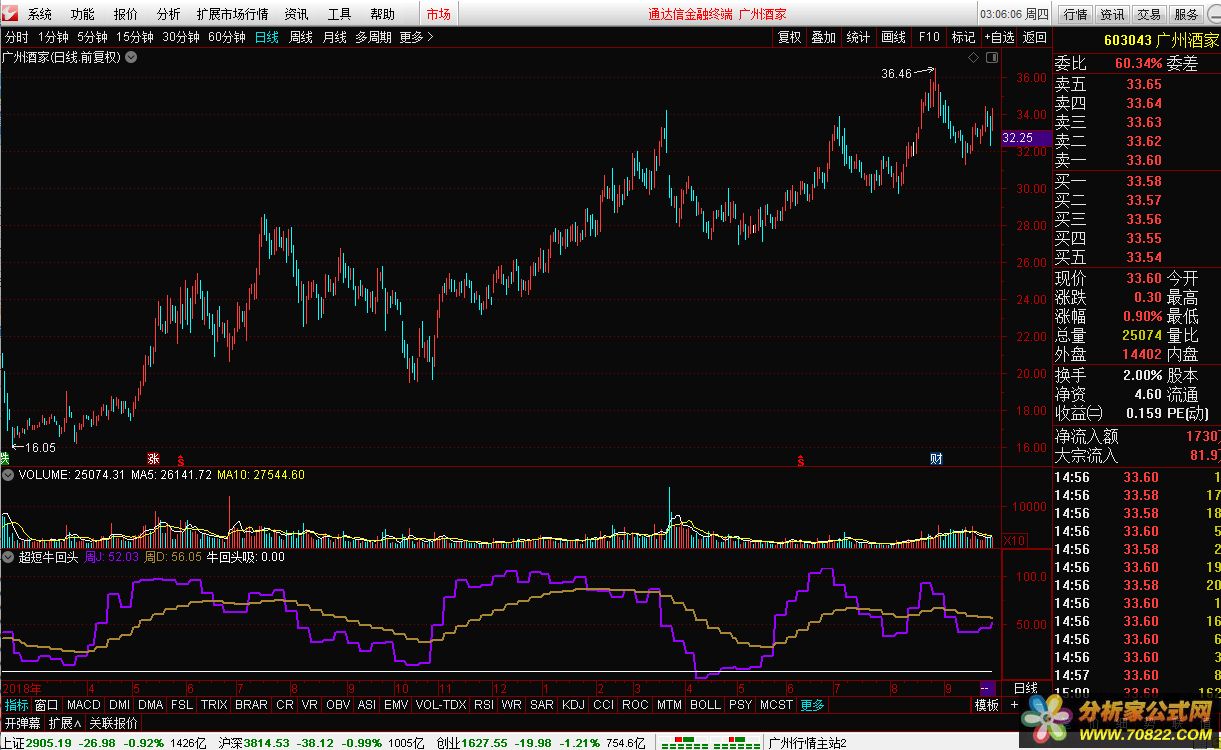Select the 月线 monthly period
The image size is (1221, 750).
(x=335, y=37)
